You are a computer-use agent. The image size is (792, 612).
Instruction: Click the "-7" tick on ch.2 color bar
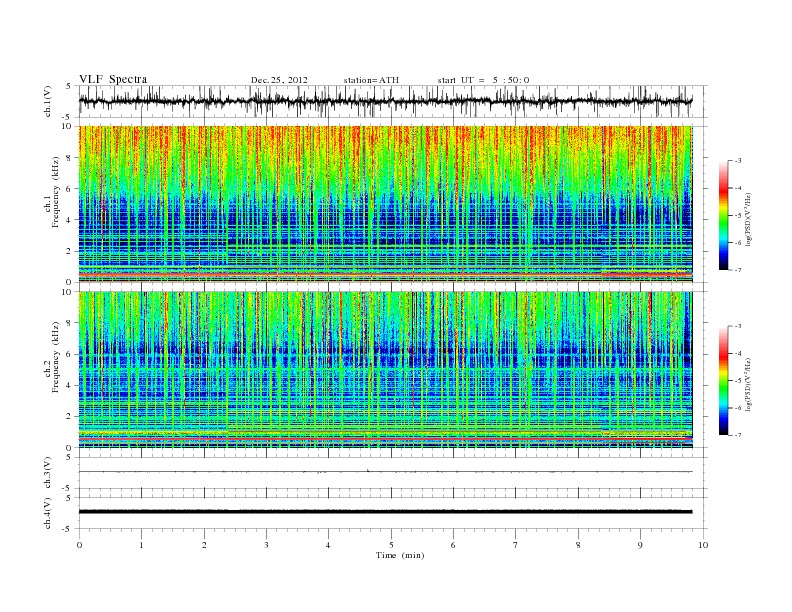click(x=738, y=435)
